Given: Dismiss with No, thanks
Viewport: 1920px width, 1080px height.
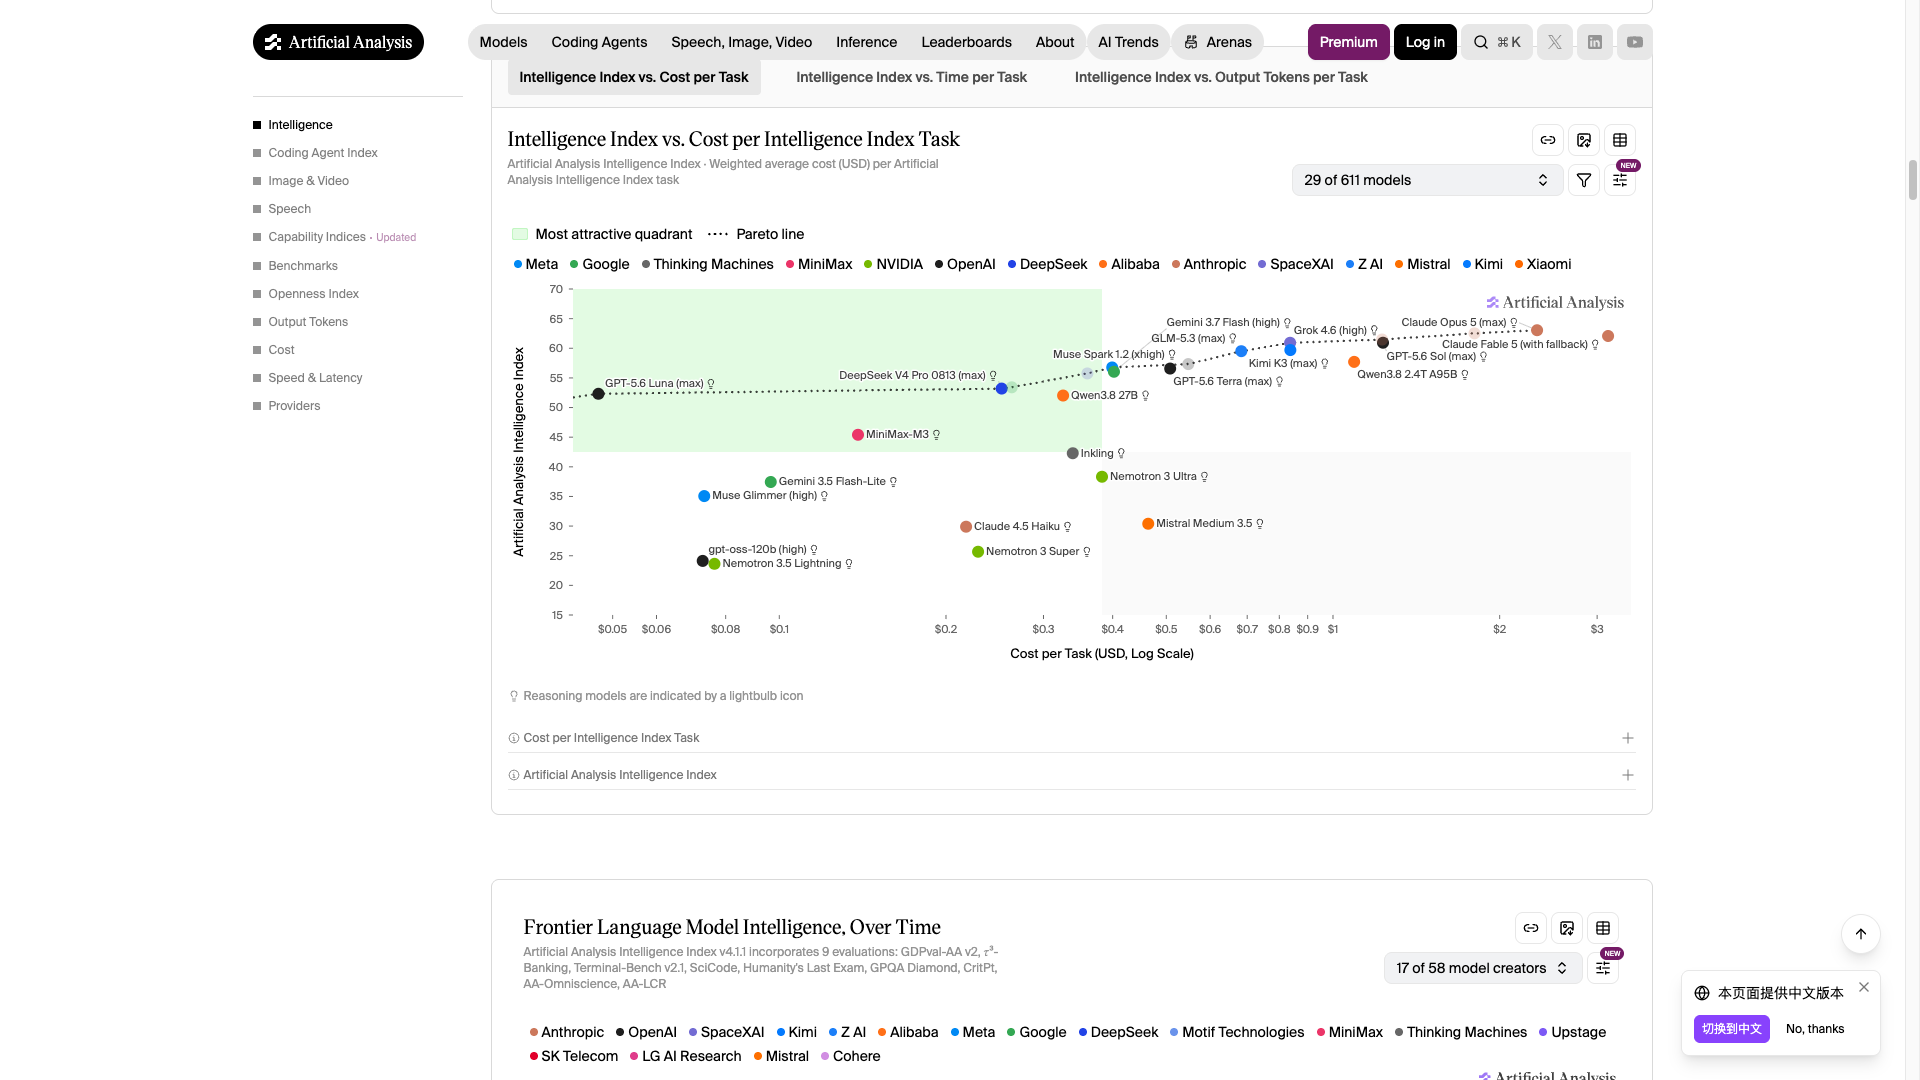Looking at the screenshot, I should pyautogui.click(x=1815, y=1029).
